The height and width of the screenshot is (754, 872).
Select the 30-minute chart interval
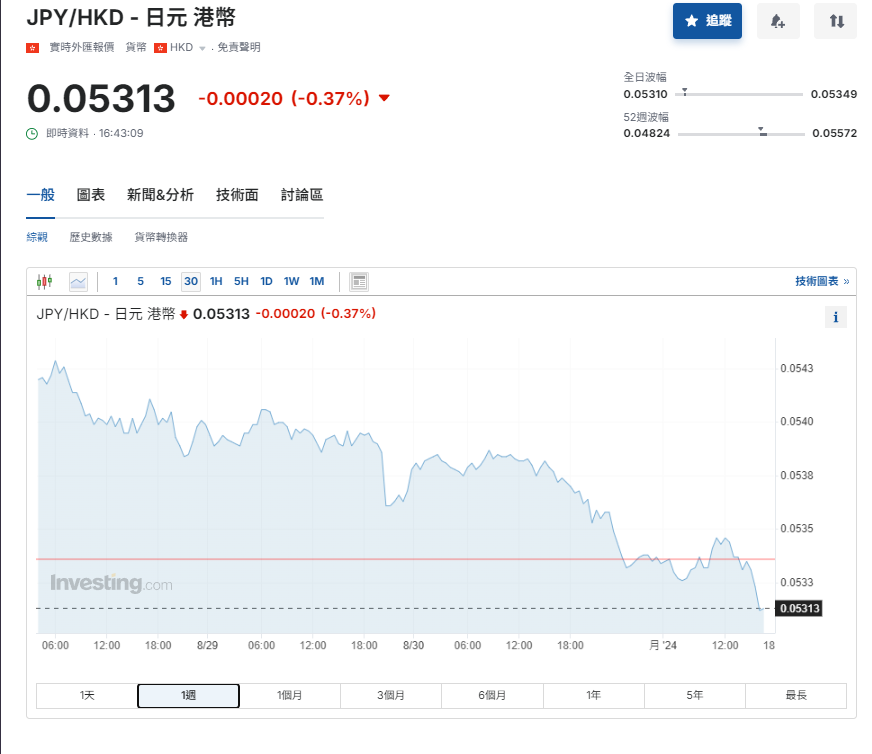click(190, 281)
